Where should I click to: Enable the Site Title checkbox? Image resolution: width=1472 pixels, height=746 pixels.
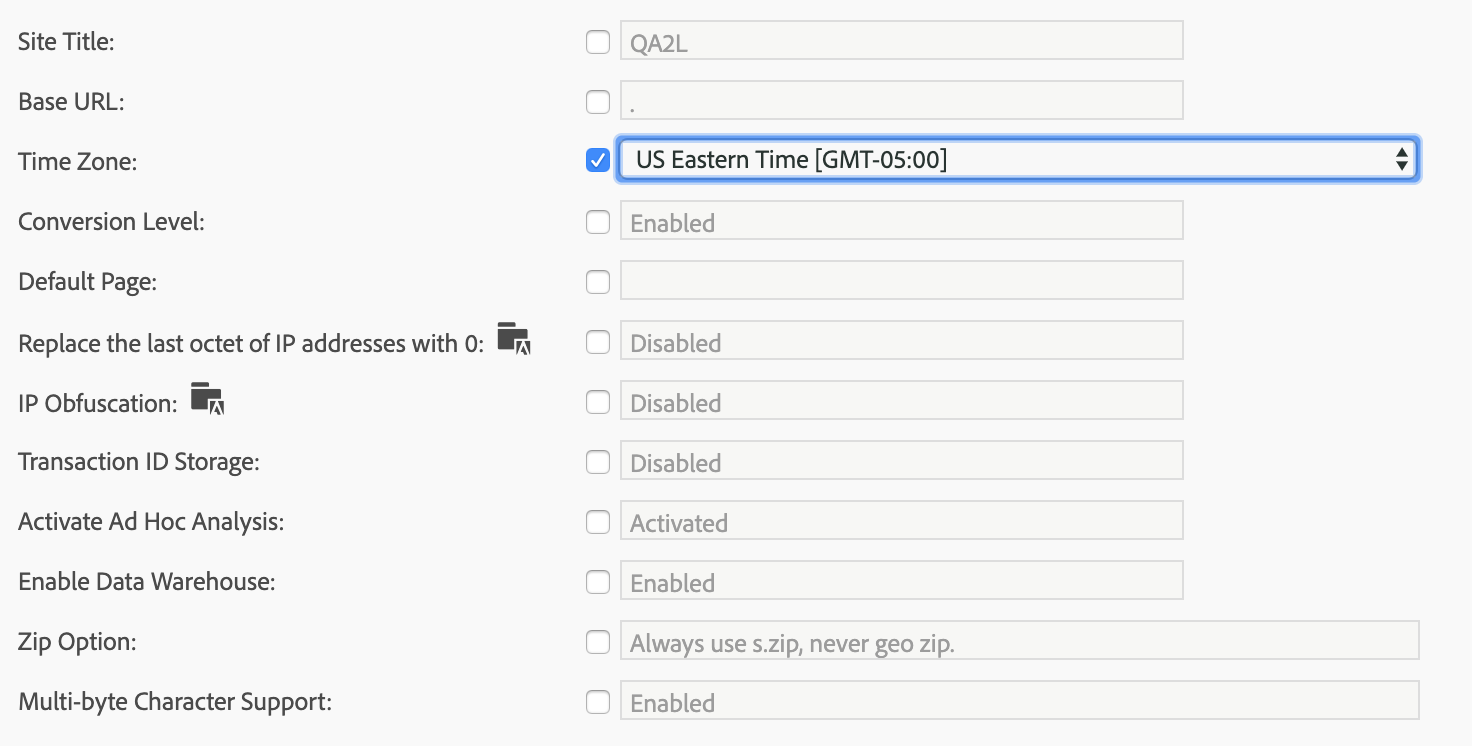598,42
